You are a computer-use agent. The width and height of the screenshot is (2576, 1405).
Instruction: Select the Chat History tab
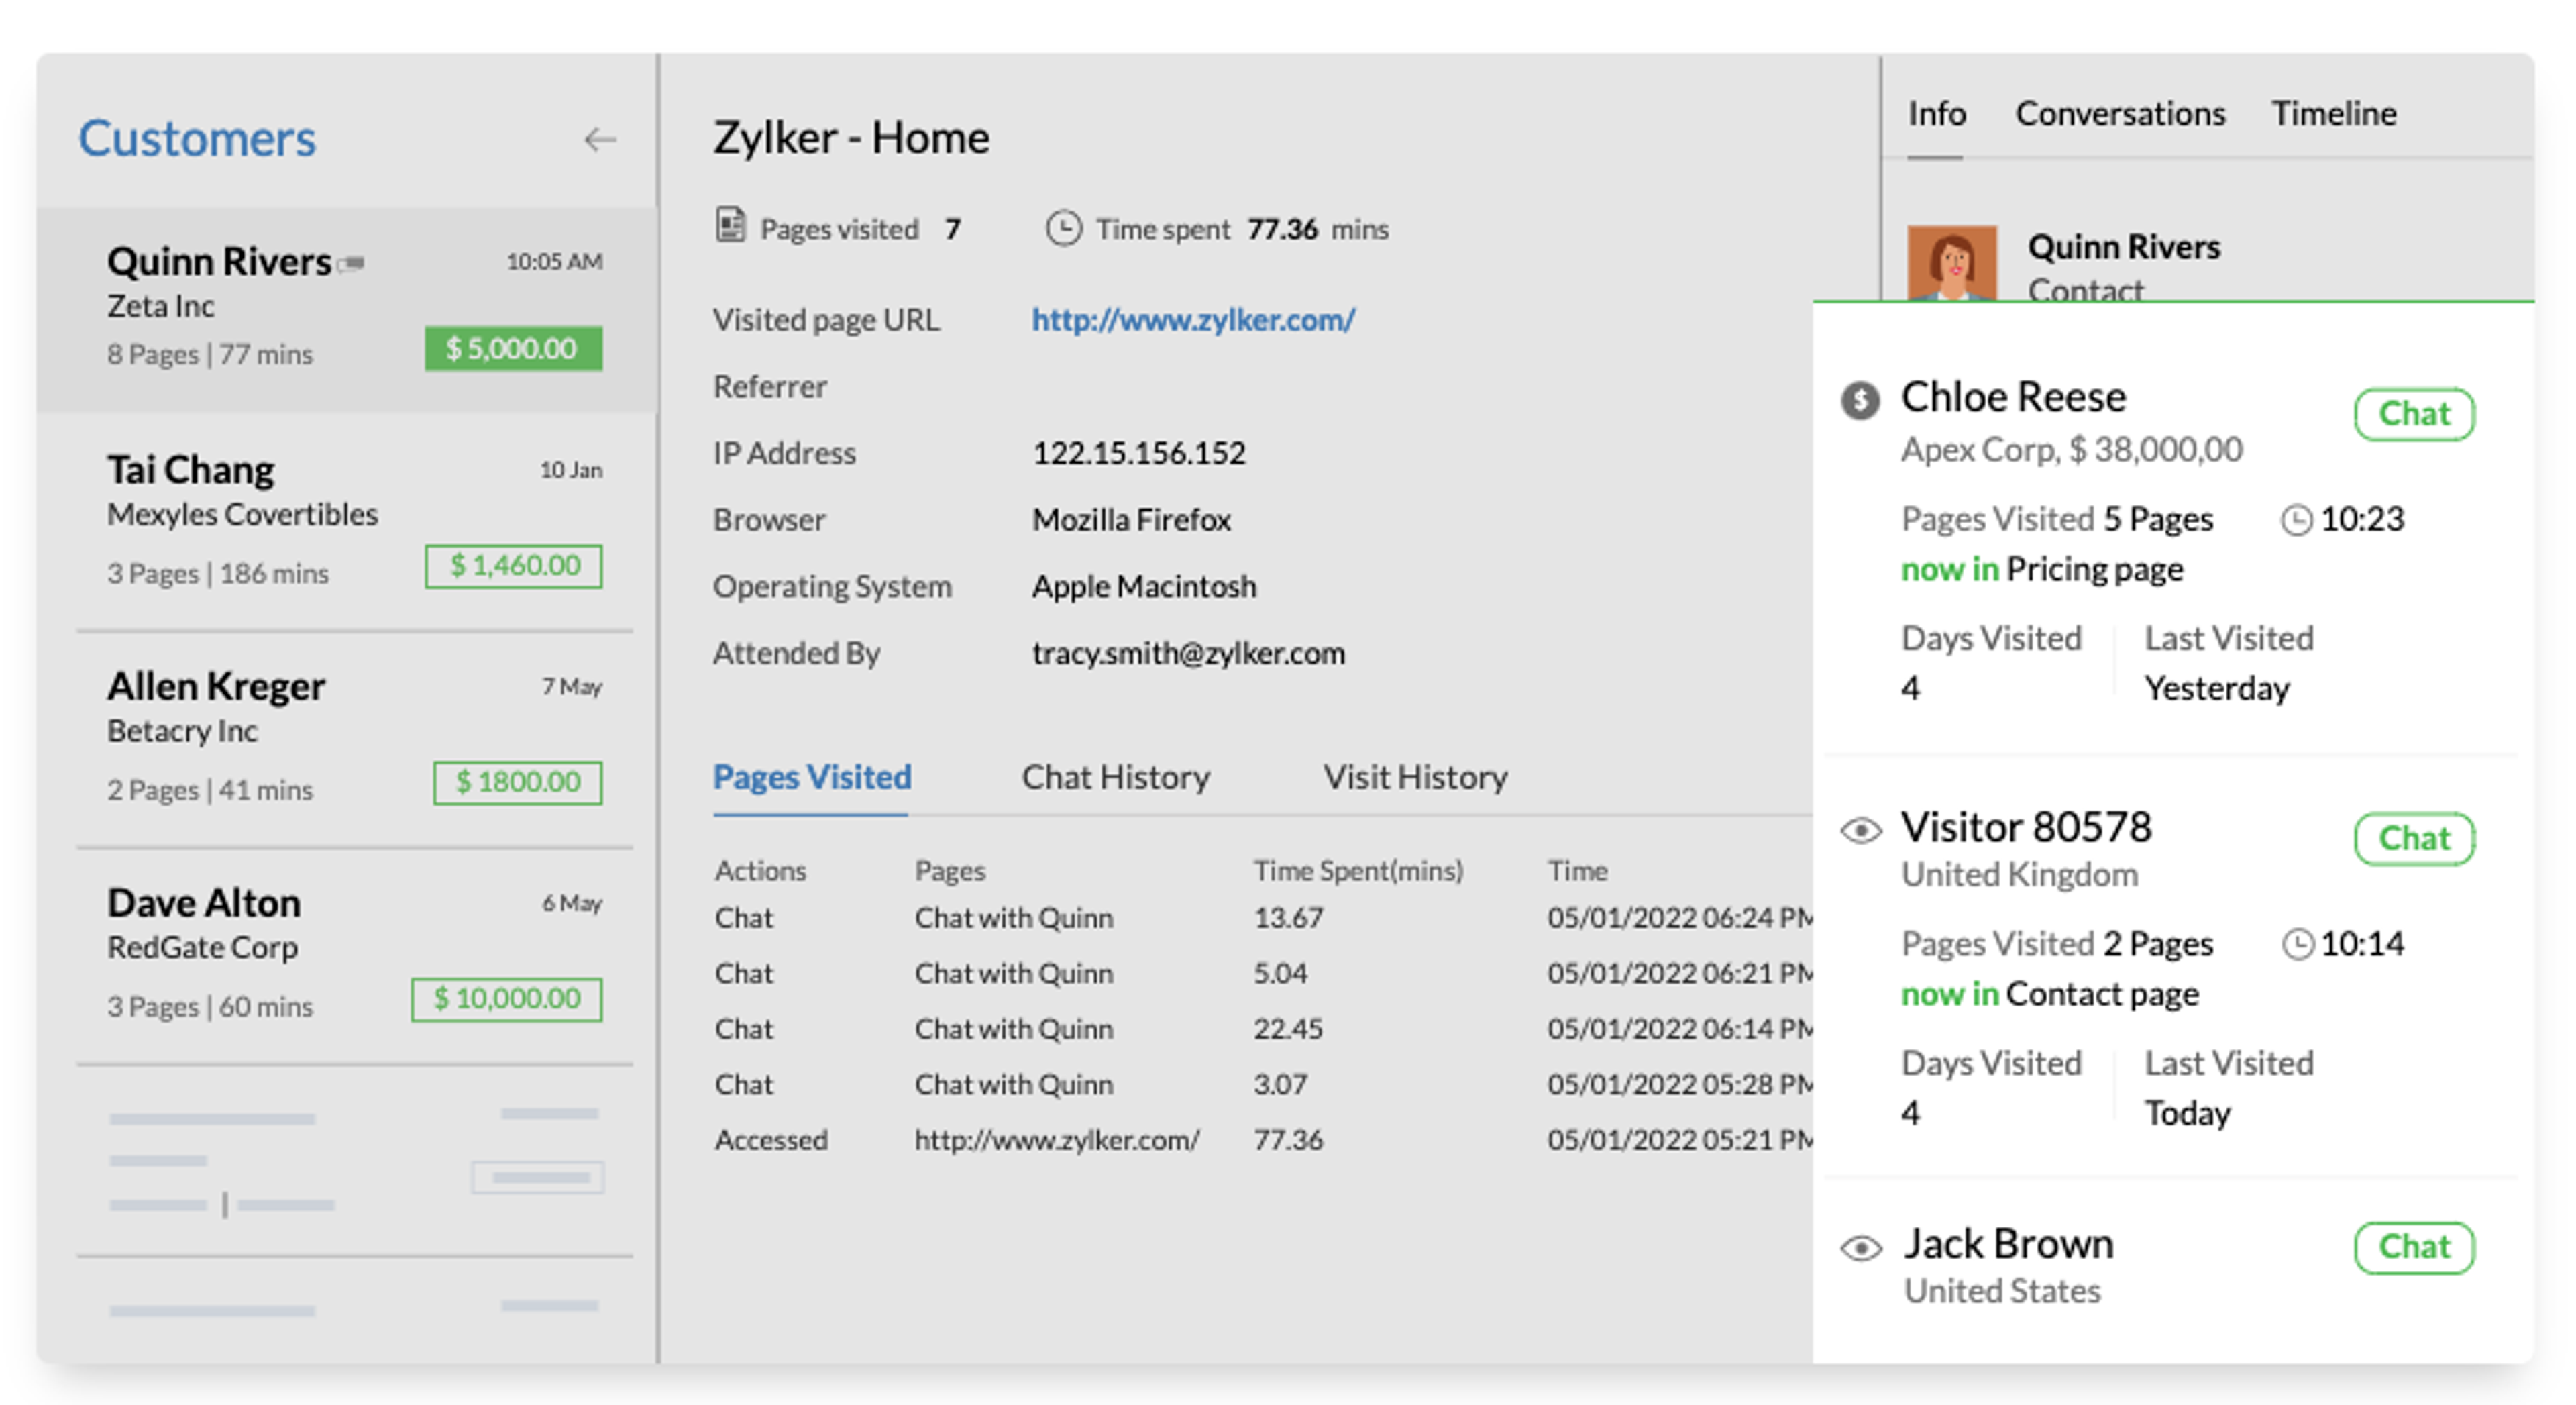click(1115, 777)
